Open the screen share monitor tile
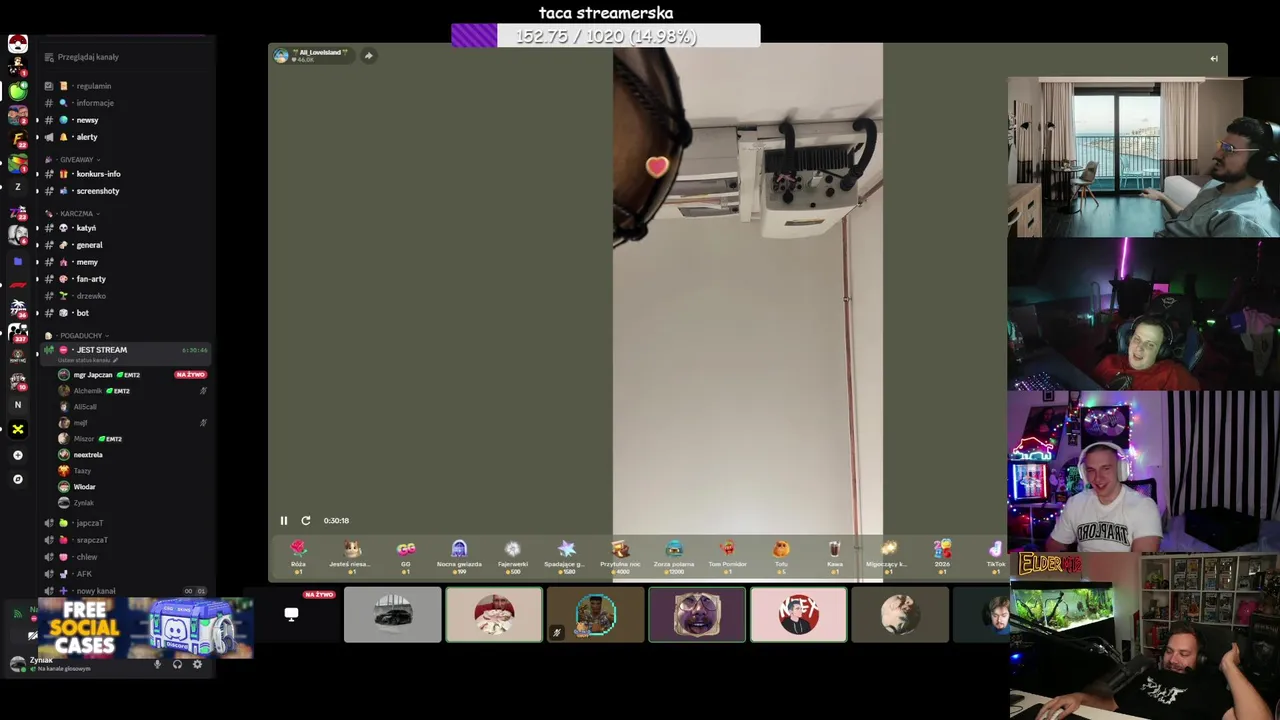This screenshot has height=720, width=1280. pos(291,614)
